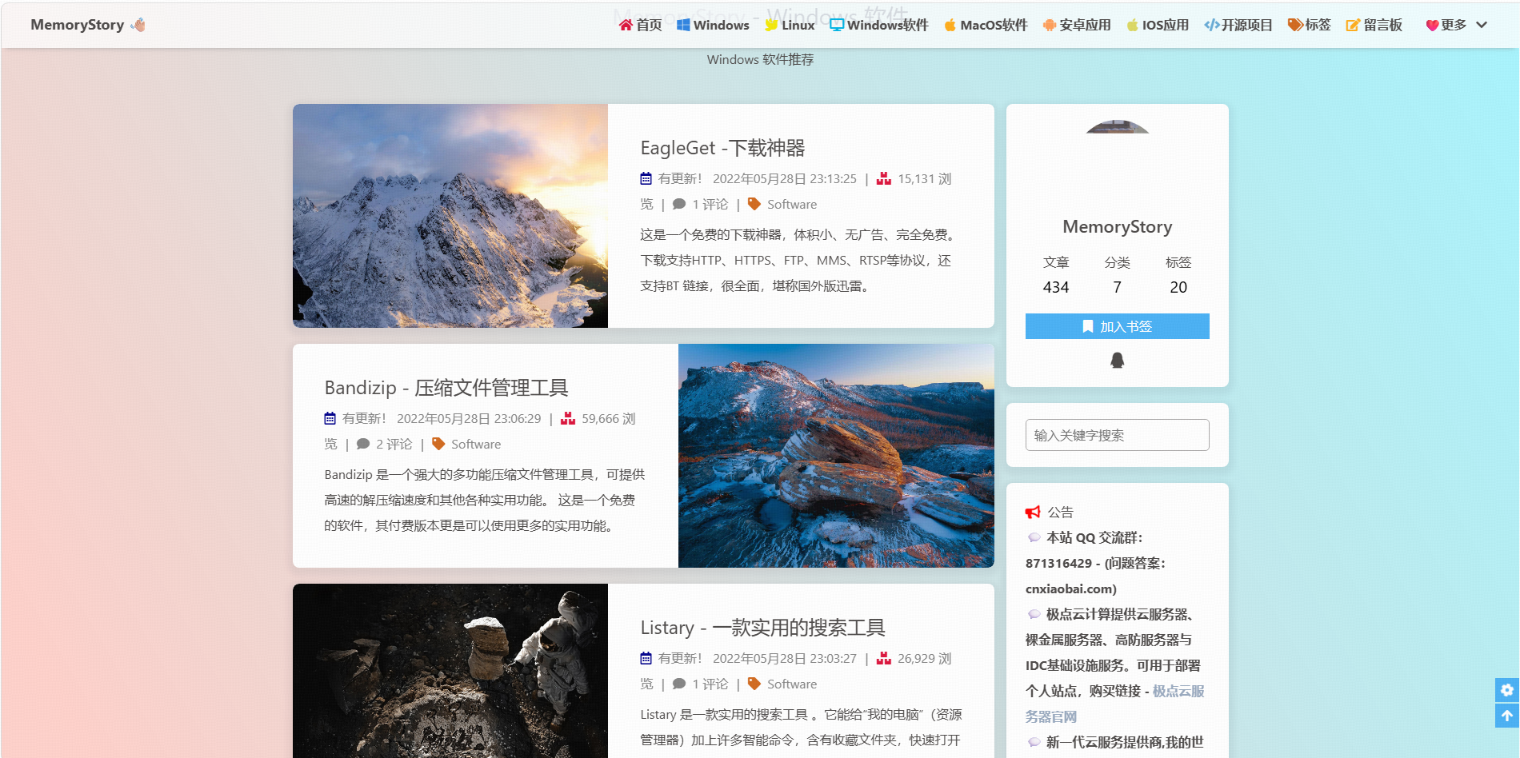
Task: Open the MacOS软件 nav item
Action: click(x=985, y=25)
